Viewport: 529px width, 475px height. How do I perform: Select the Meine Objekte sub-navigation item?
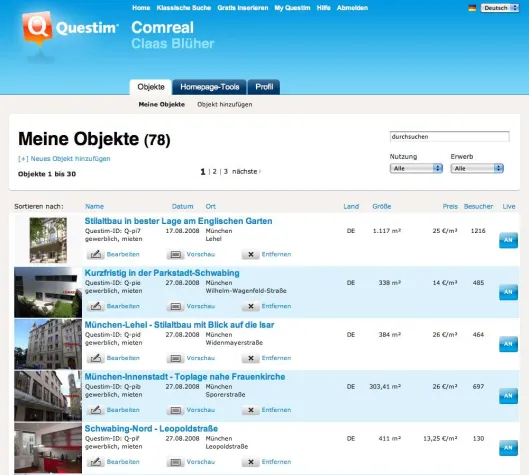[162, 105]
